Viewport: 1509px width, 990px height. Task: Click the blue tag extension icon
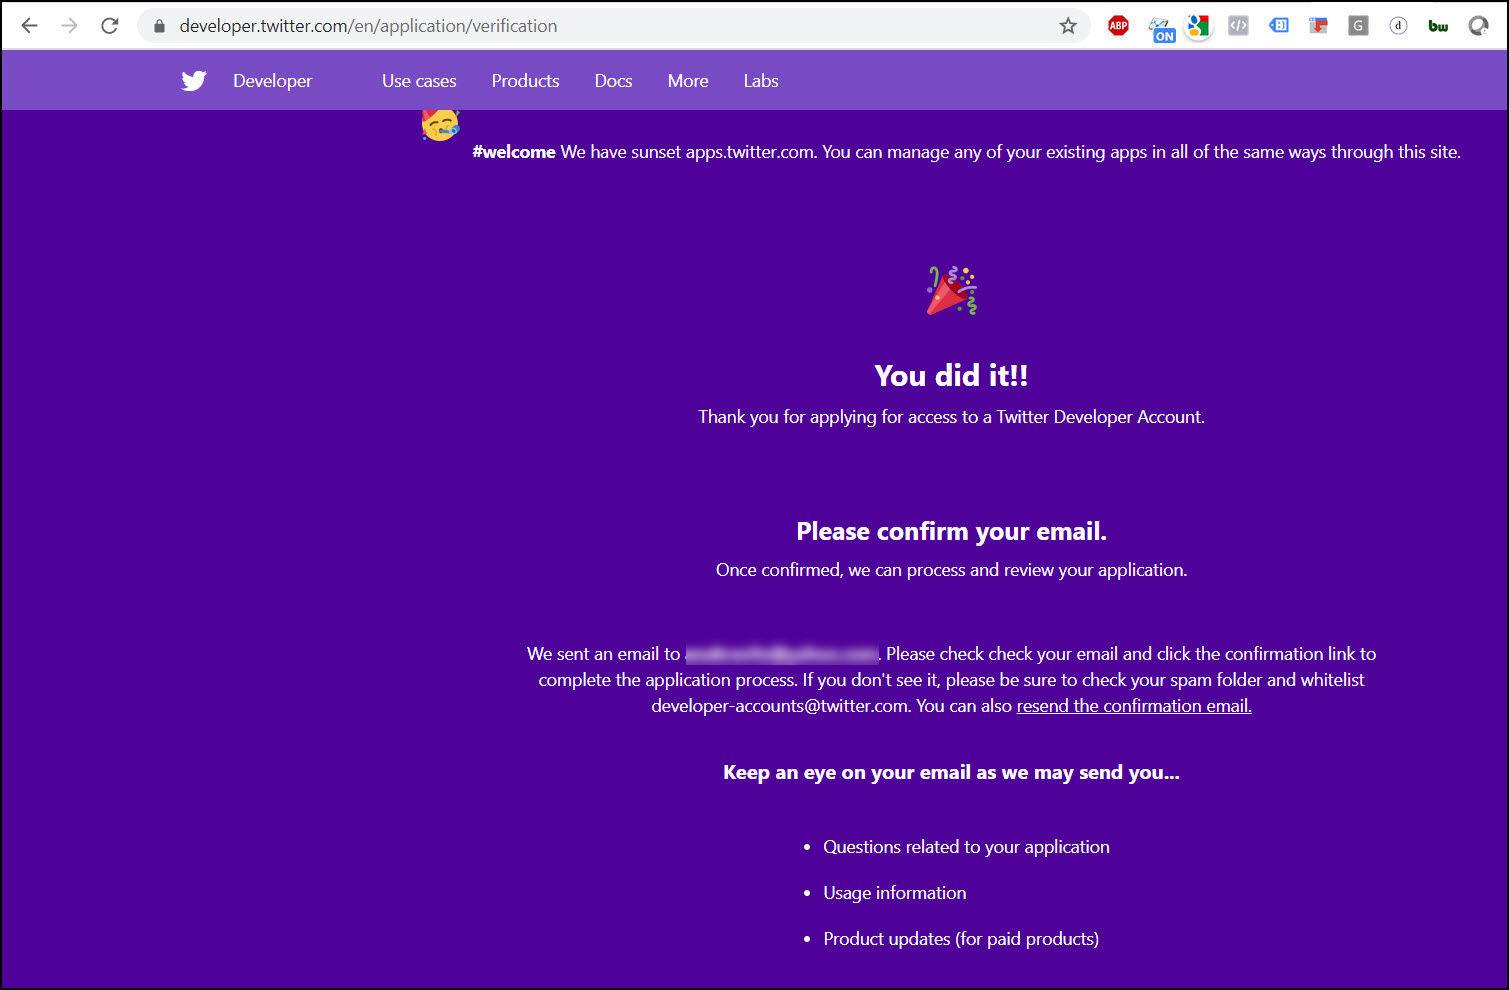pos(1279,25)
